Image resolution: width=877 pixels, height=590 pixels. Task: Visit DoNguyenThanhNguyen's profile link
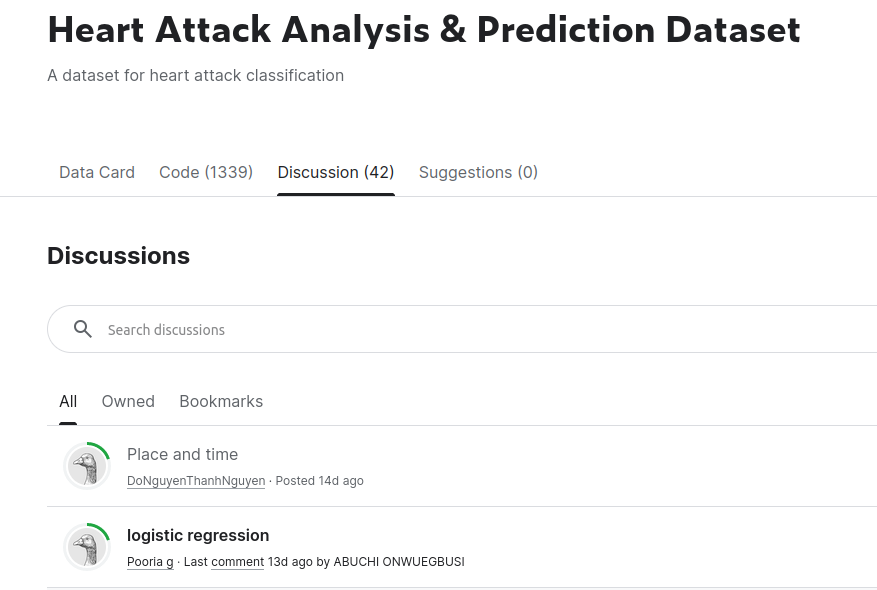pyautogui.click(x=196, y=481)
